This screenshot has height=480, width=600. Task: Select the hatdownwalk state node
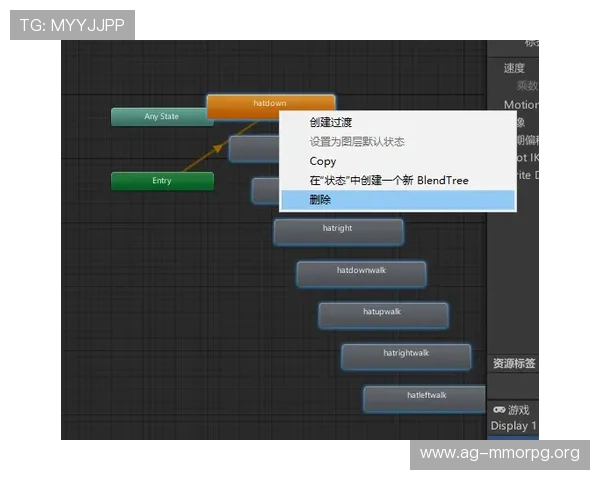[361, 274]
